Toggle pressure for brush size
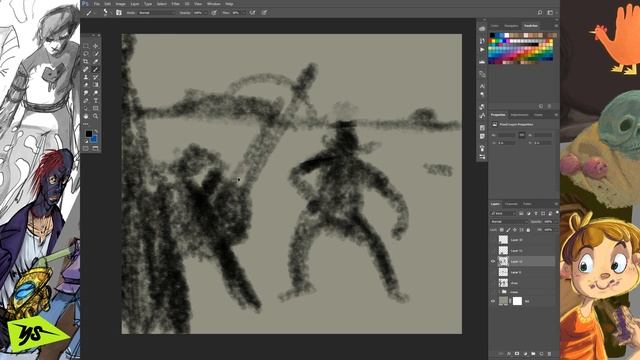This screenshot has height=360, width=640. (264, 13)
